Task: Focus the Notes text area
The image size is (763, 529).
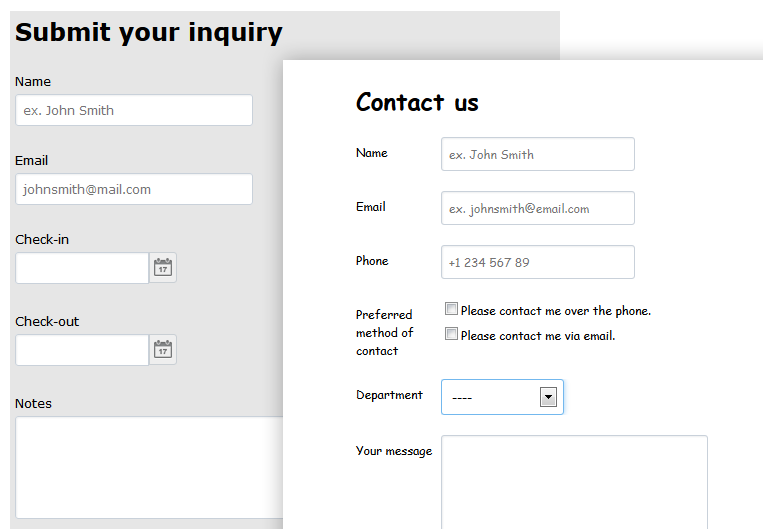Action: click(x=149, y=467)
